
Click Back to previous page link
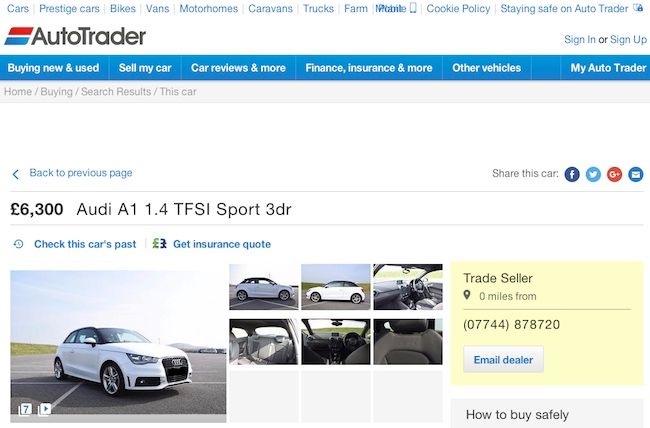coord(81,173)
